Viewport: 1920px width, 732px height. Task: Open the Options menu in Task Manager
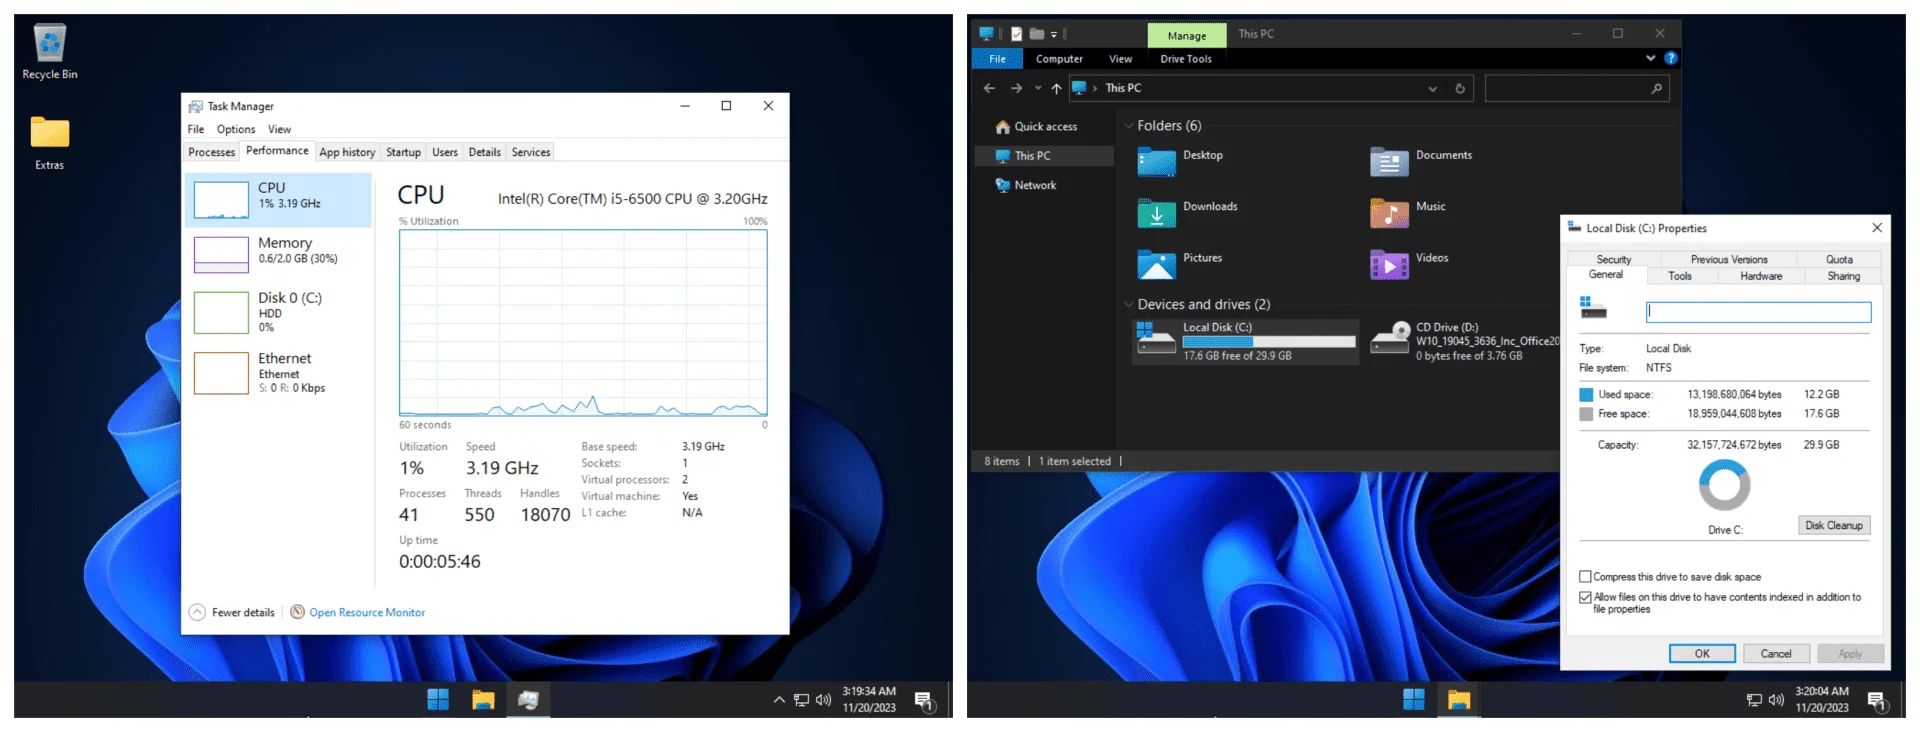tap(236, 129)
